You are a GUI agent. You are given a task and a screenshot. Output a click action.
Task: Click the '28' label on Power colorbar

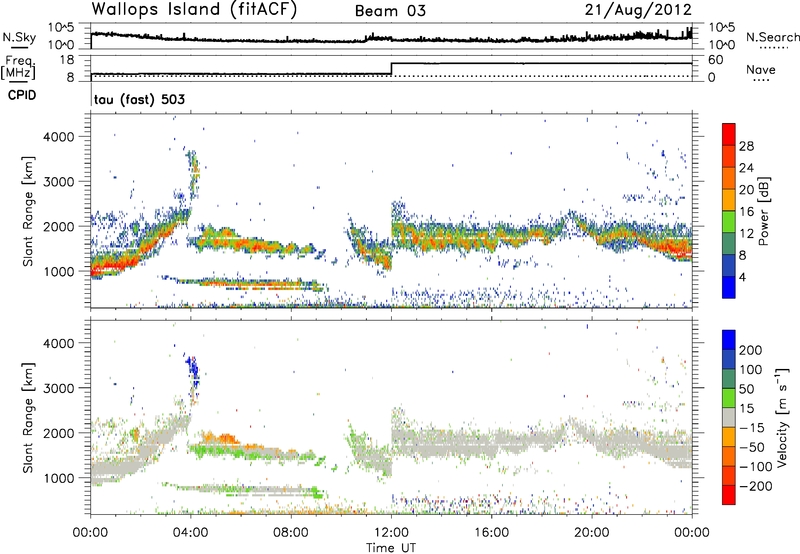click(746, 146)
